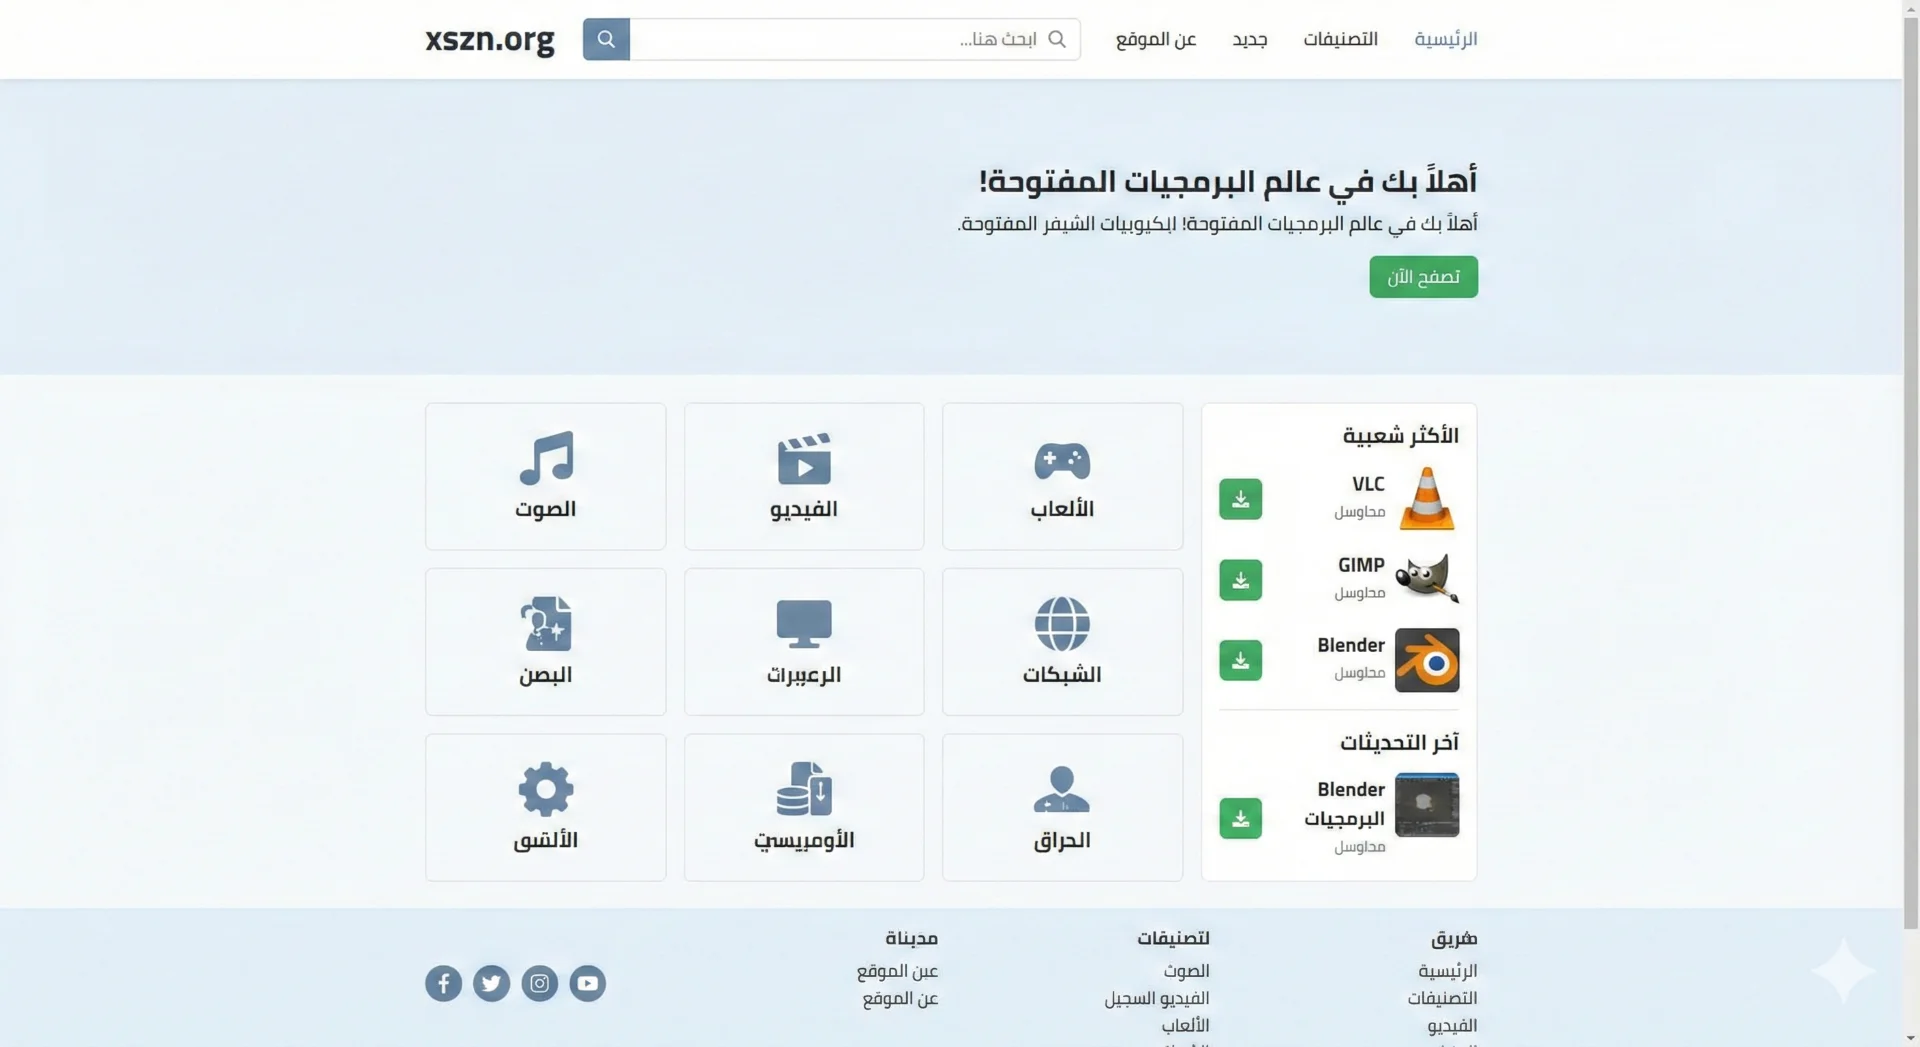Click the blue search button
Viewport: 1920px width, 1047px height.
(x=606, y=39)
